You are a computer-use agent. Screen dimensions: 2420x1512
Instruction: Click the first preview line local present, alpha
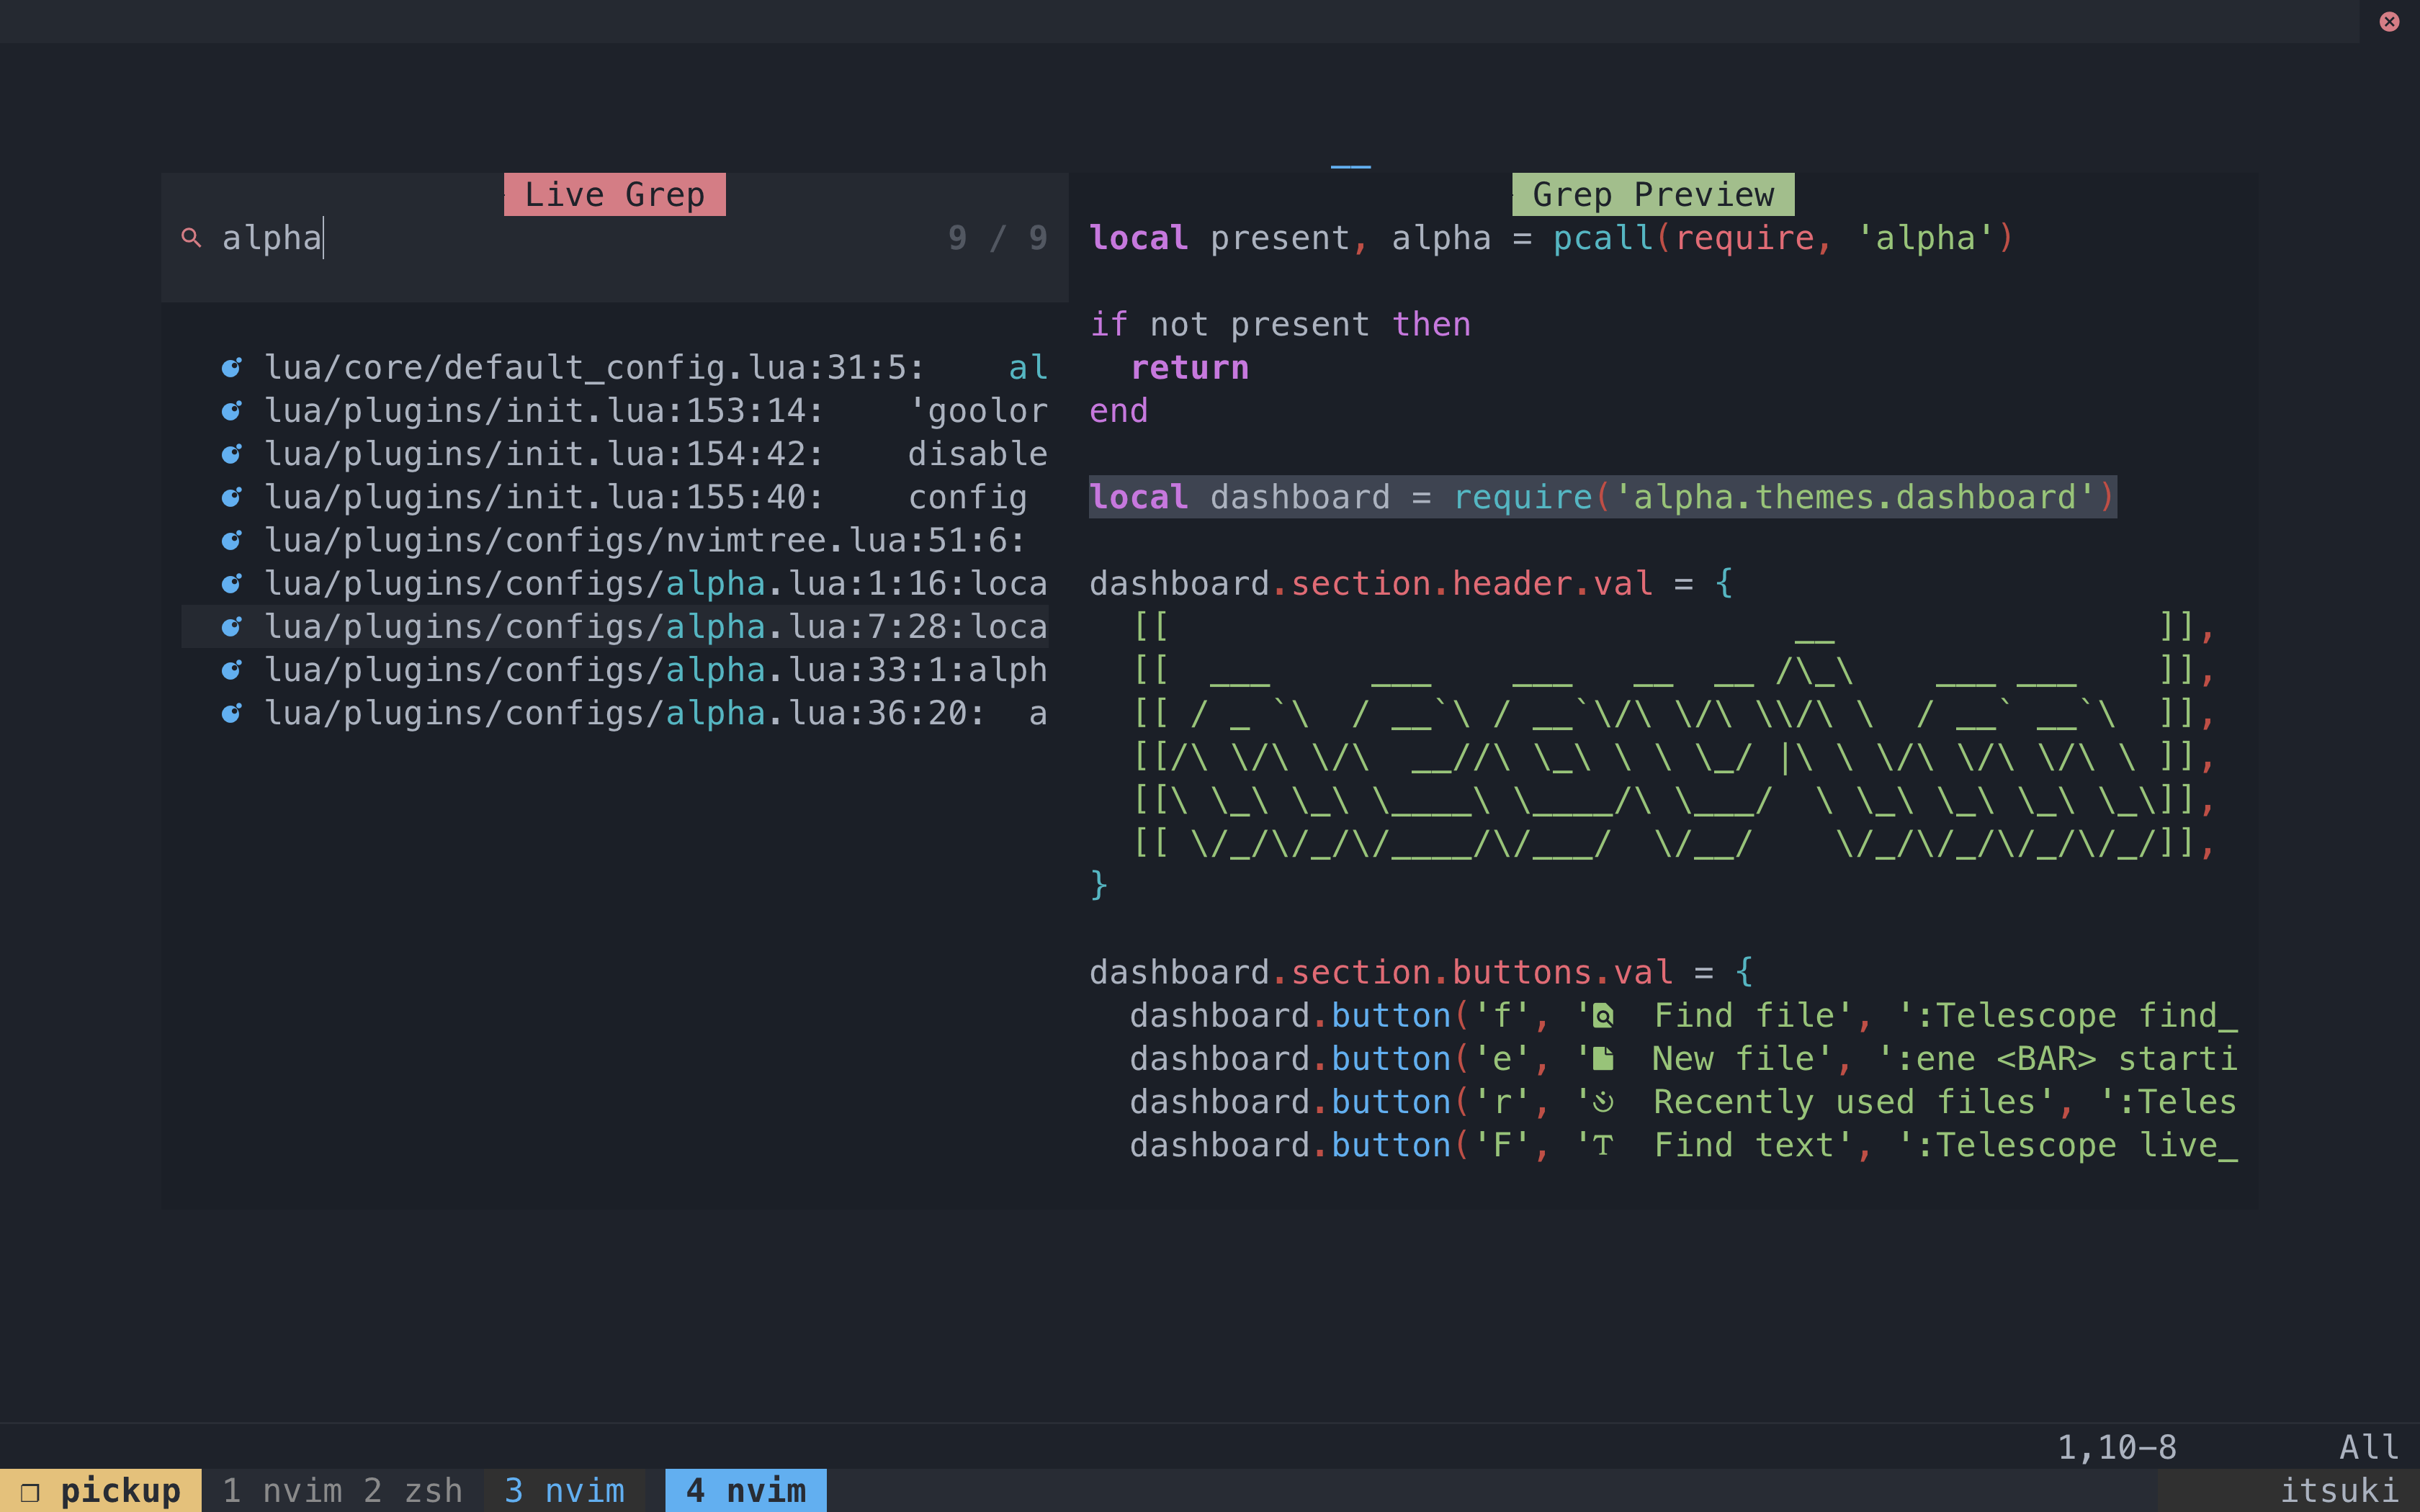[1551, 238]
